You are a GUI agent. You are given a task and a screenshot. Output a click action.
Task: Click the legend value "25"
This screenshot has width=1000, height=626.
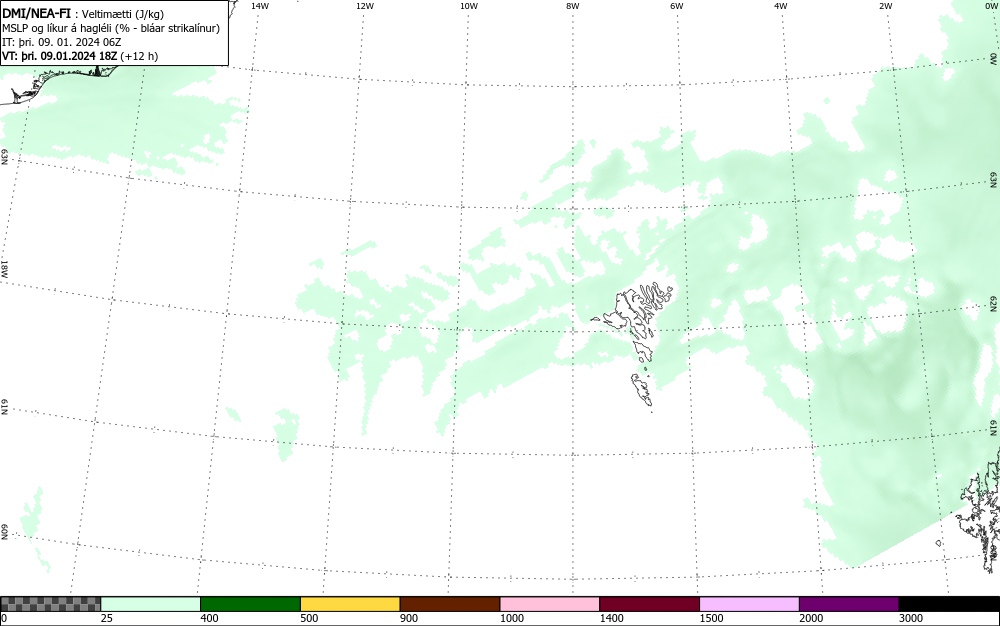coord(107,618)
